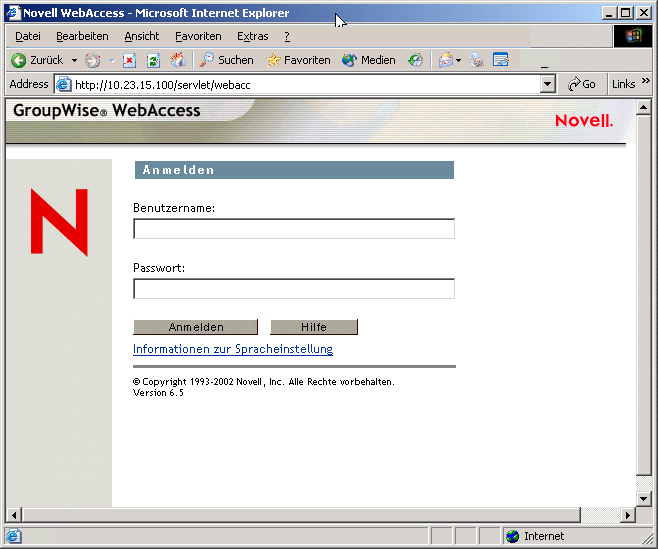Expand the Mail dropdown arrow
The height and width of the screenshot is (549, 658).
[459, 60]
